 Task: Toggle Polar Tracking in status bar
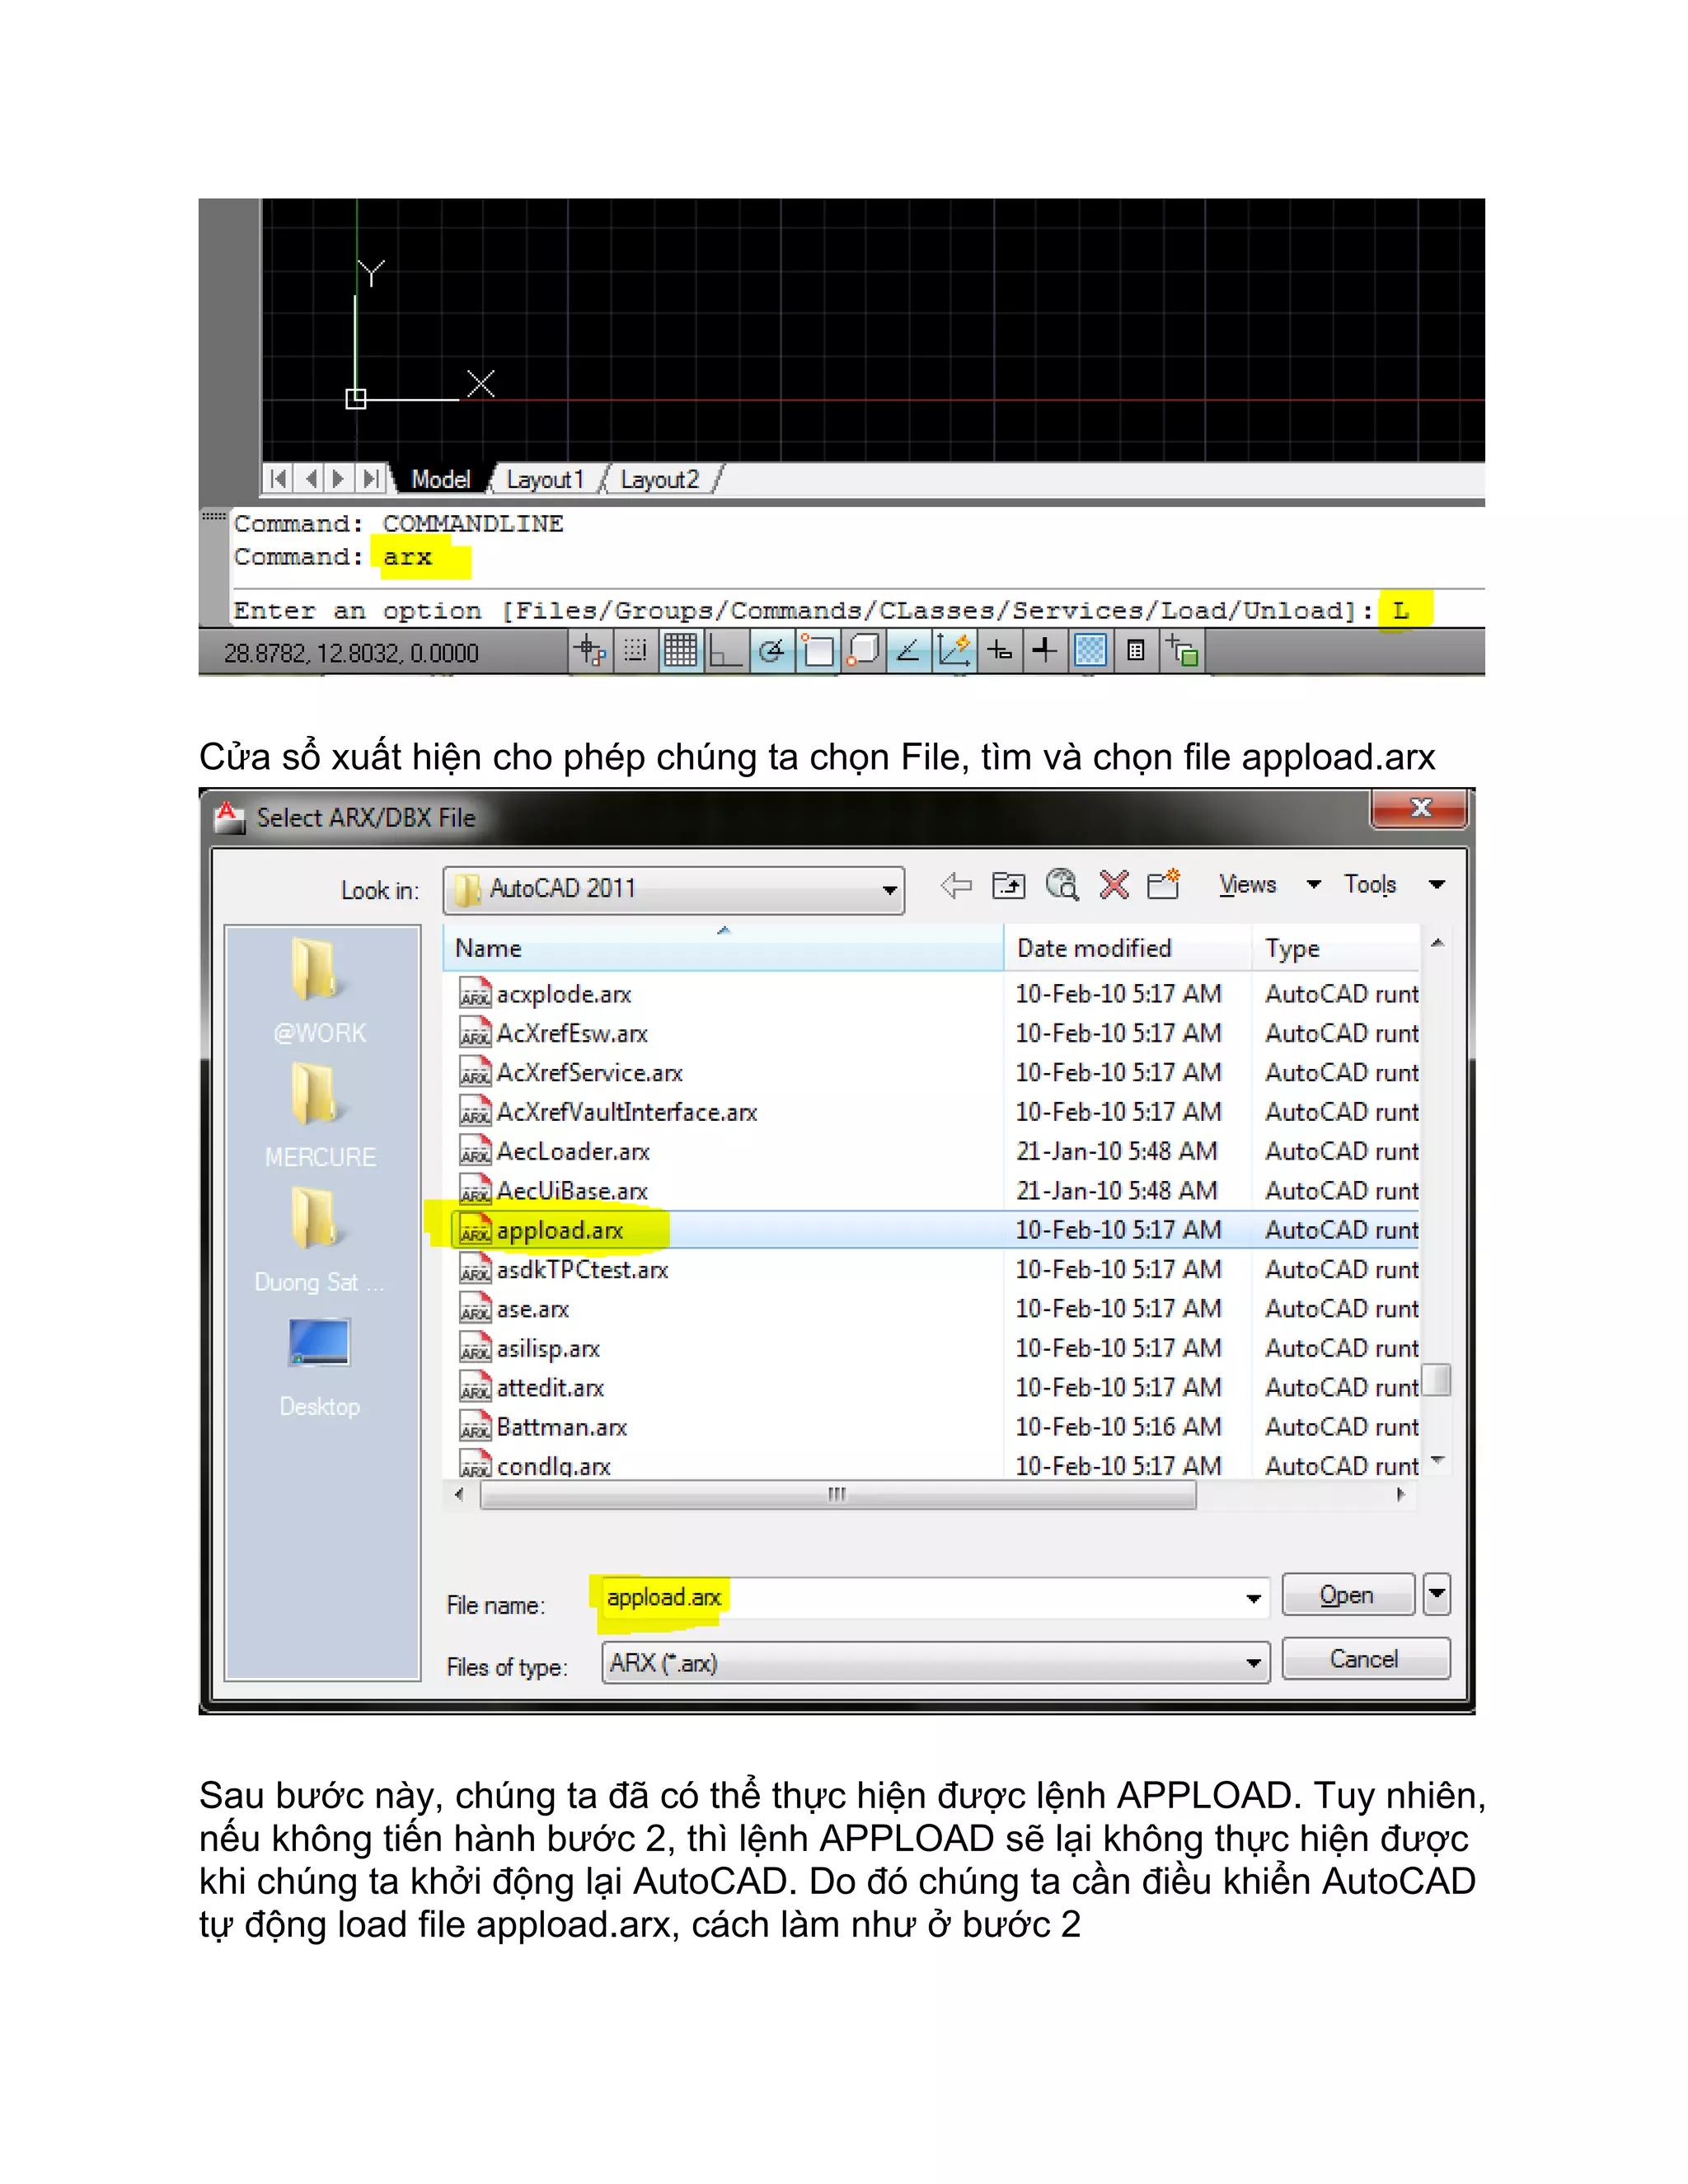771,651
